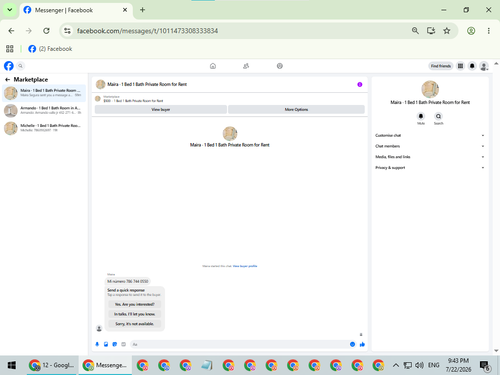500x375 pixels.
Task: Click the Chrome zoom magnifier icon
Action: 415,31
